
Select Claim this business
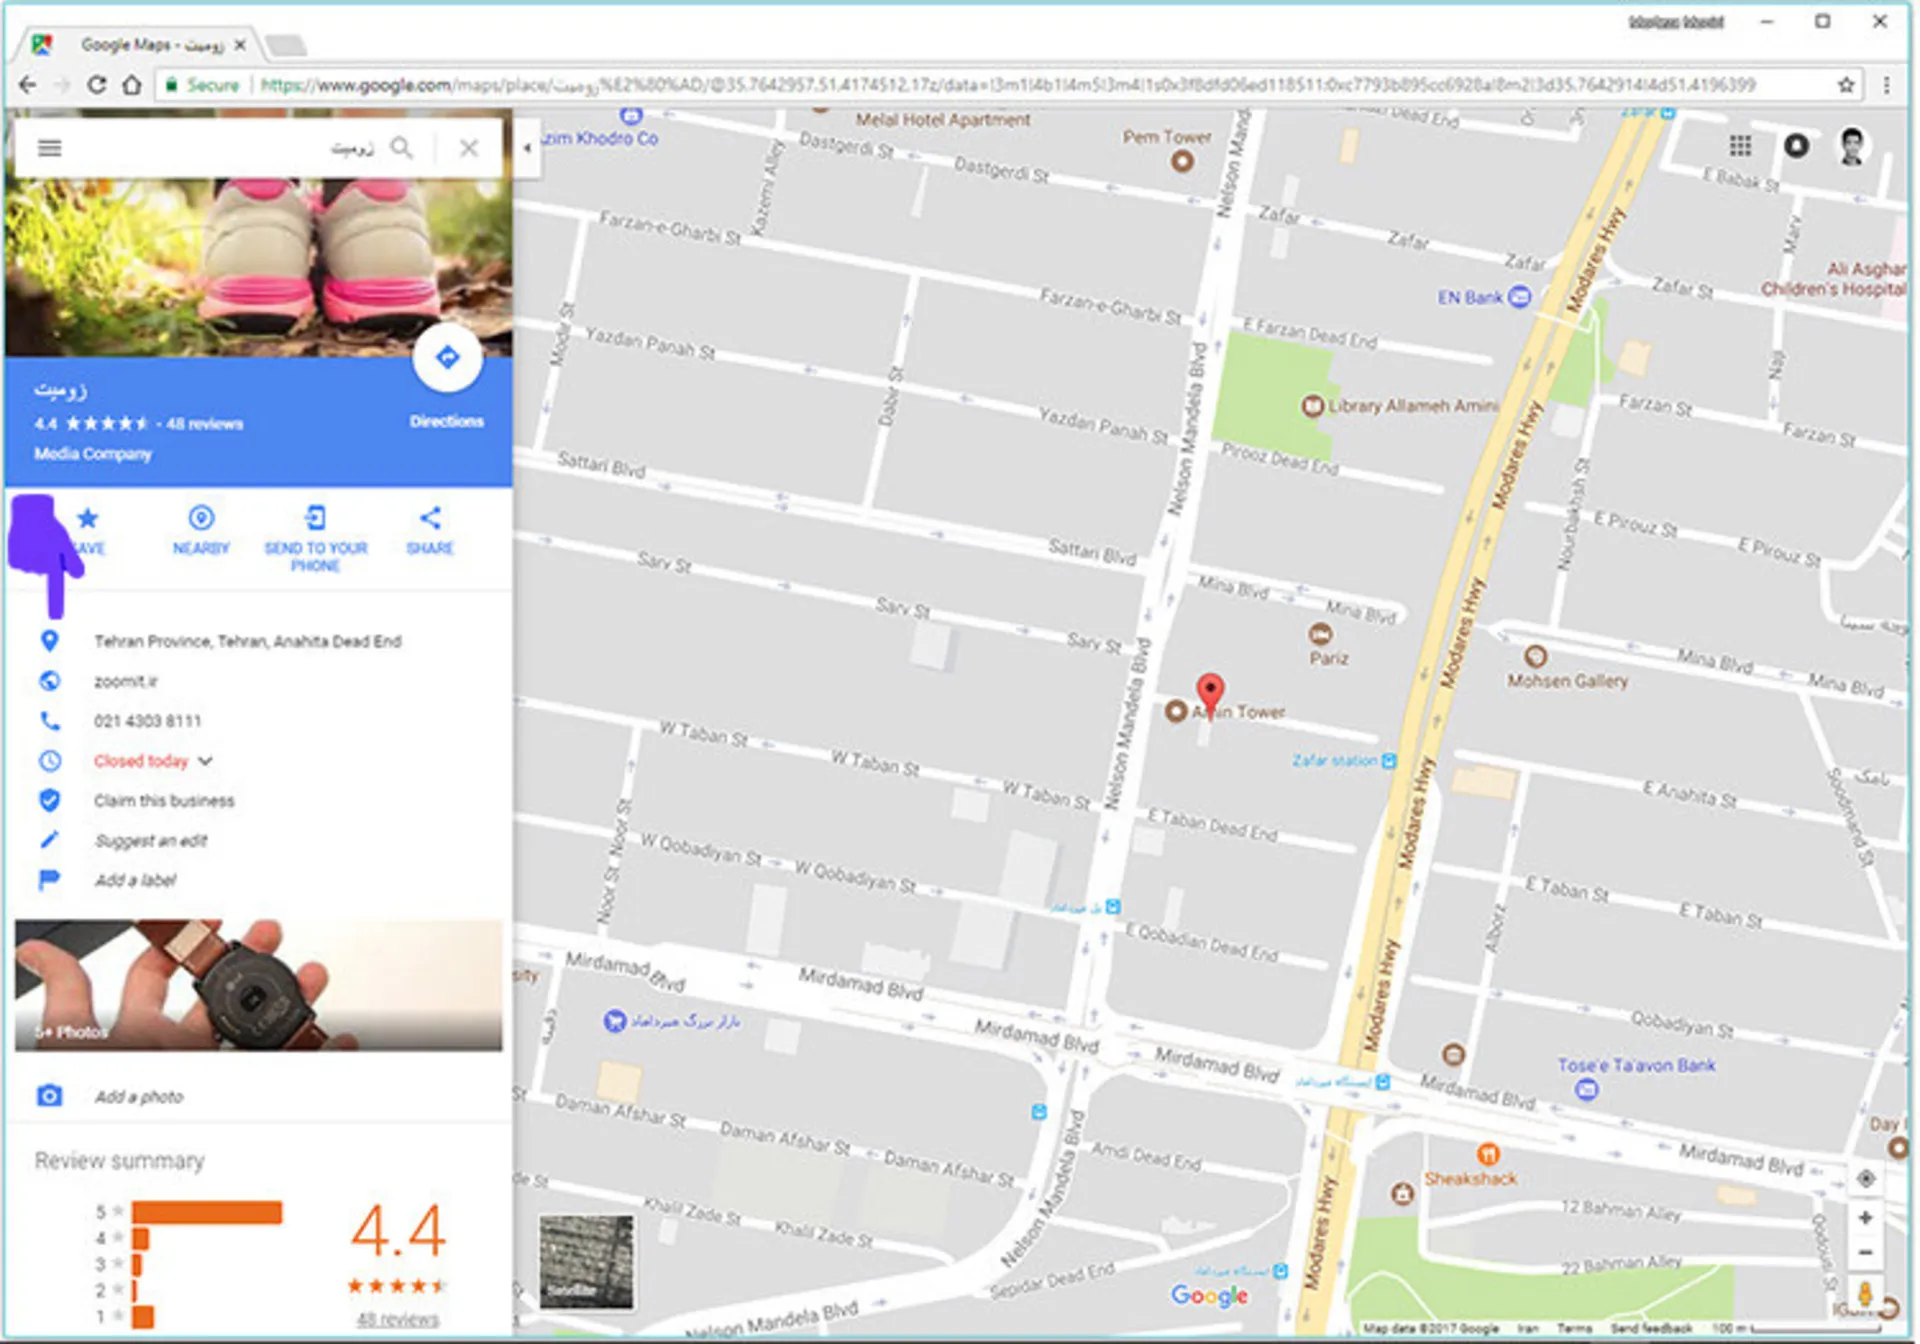pos(164,801)
